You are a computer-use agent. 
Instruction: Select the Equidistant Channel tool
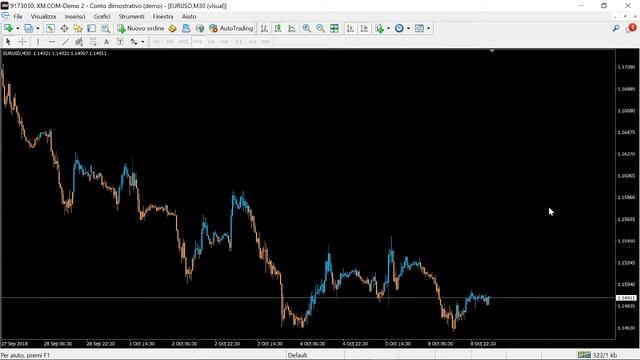[79, 42]
